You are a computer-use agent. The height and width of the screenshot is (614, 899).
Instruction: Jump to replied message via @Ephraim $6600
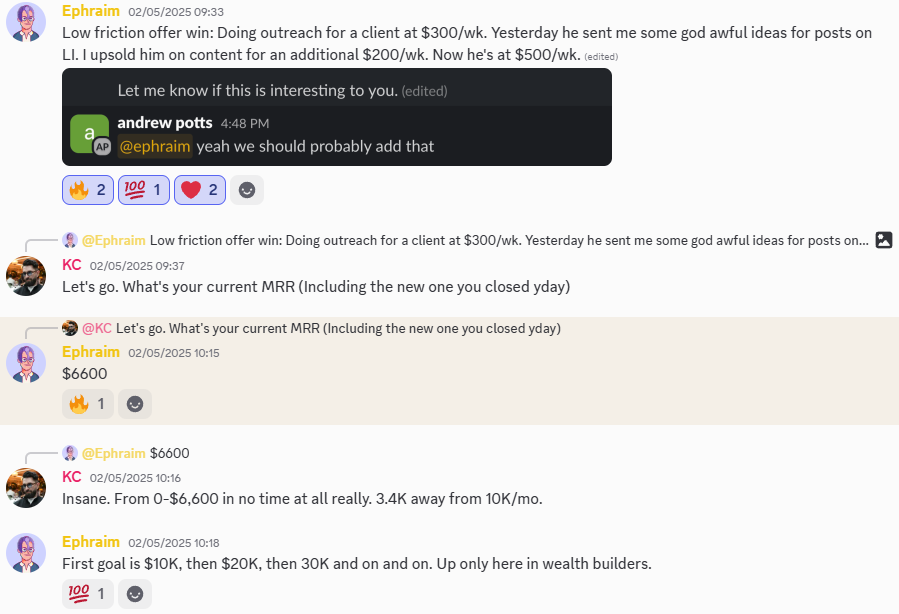(135, 453)
